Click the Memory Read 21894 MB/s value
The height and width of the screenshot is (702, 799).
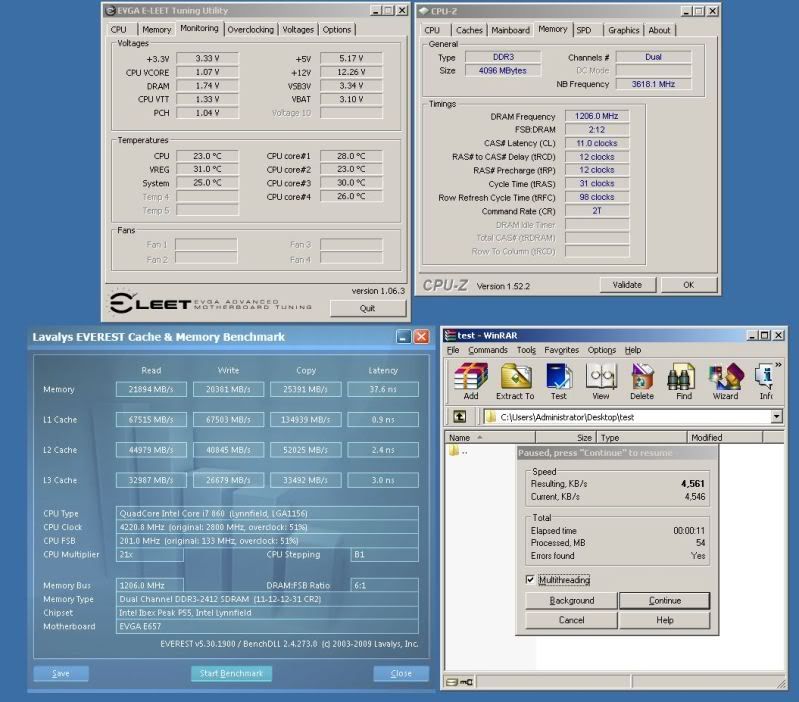(x=151, y=389)
